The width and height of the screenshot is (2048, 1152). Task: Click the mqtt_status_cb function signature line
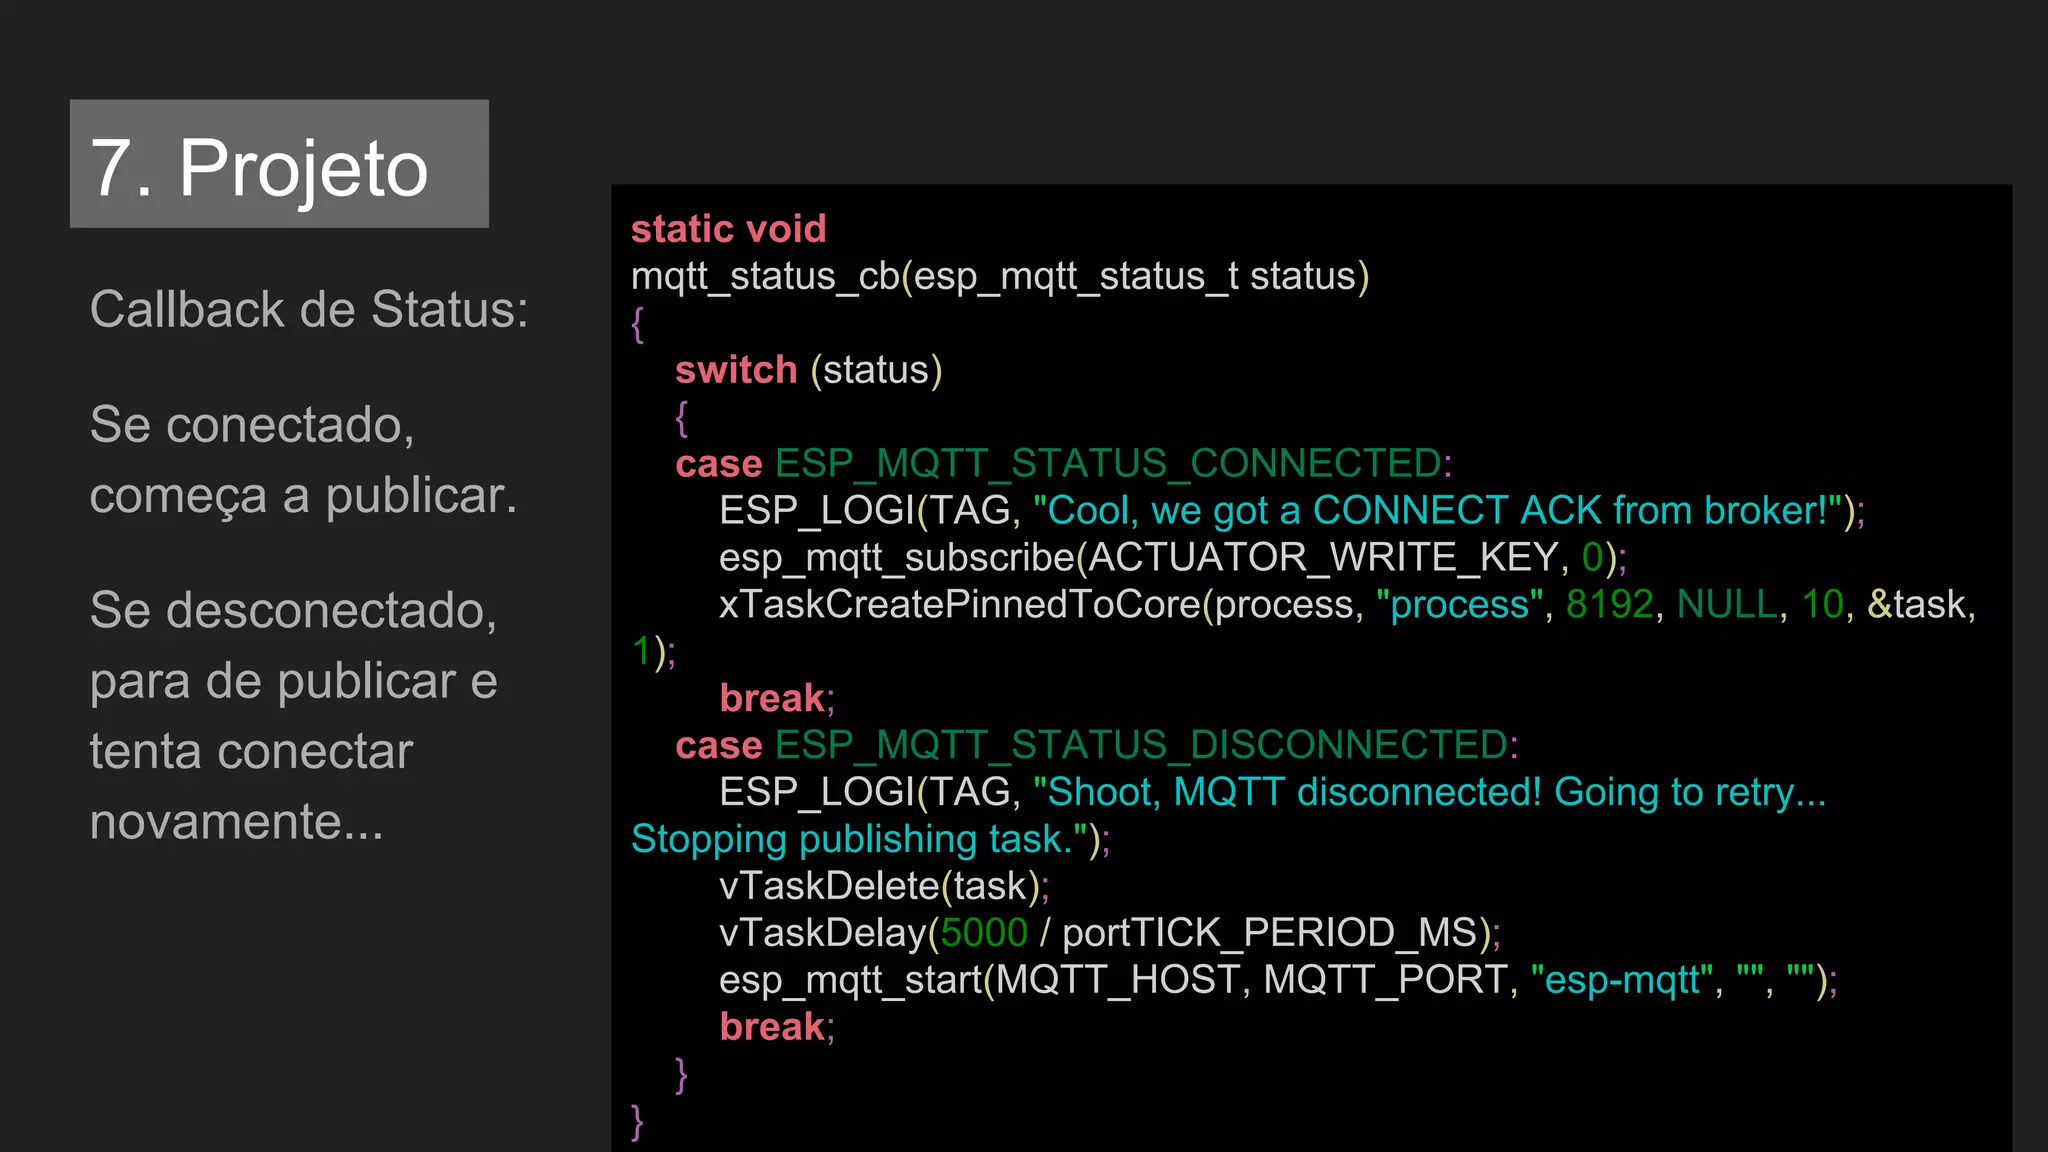[x=1000, y=277]
